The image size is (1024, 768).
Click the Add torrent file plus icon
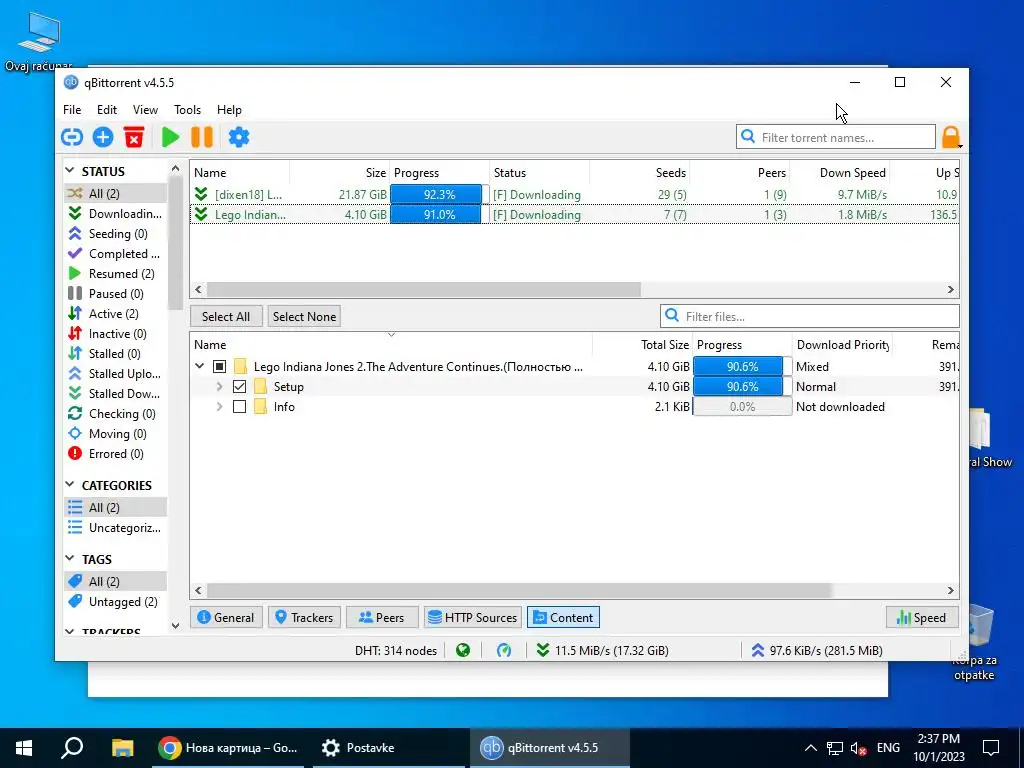103,137
